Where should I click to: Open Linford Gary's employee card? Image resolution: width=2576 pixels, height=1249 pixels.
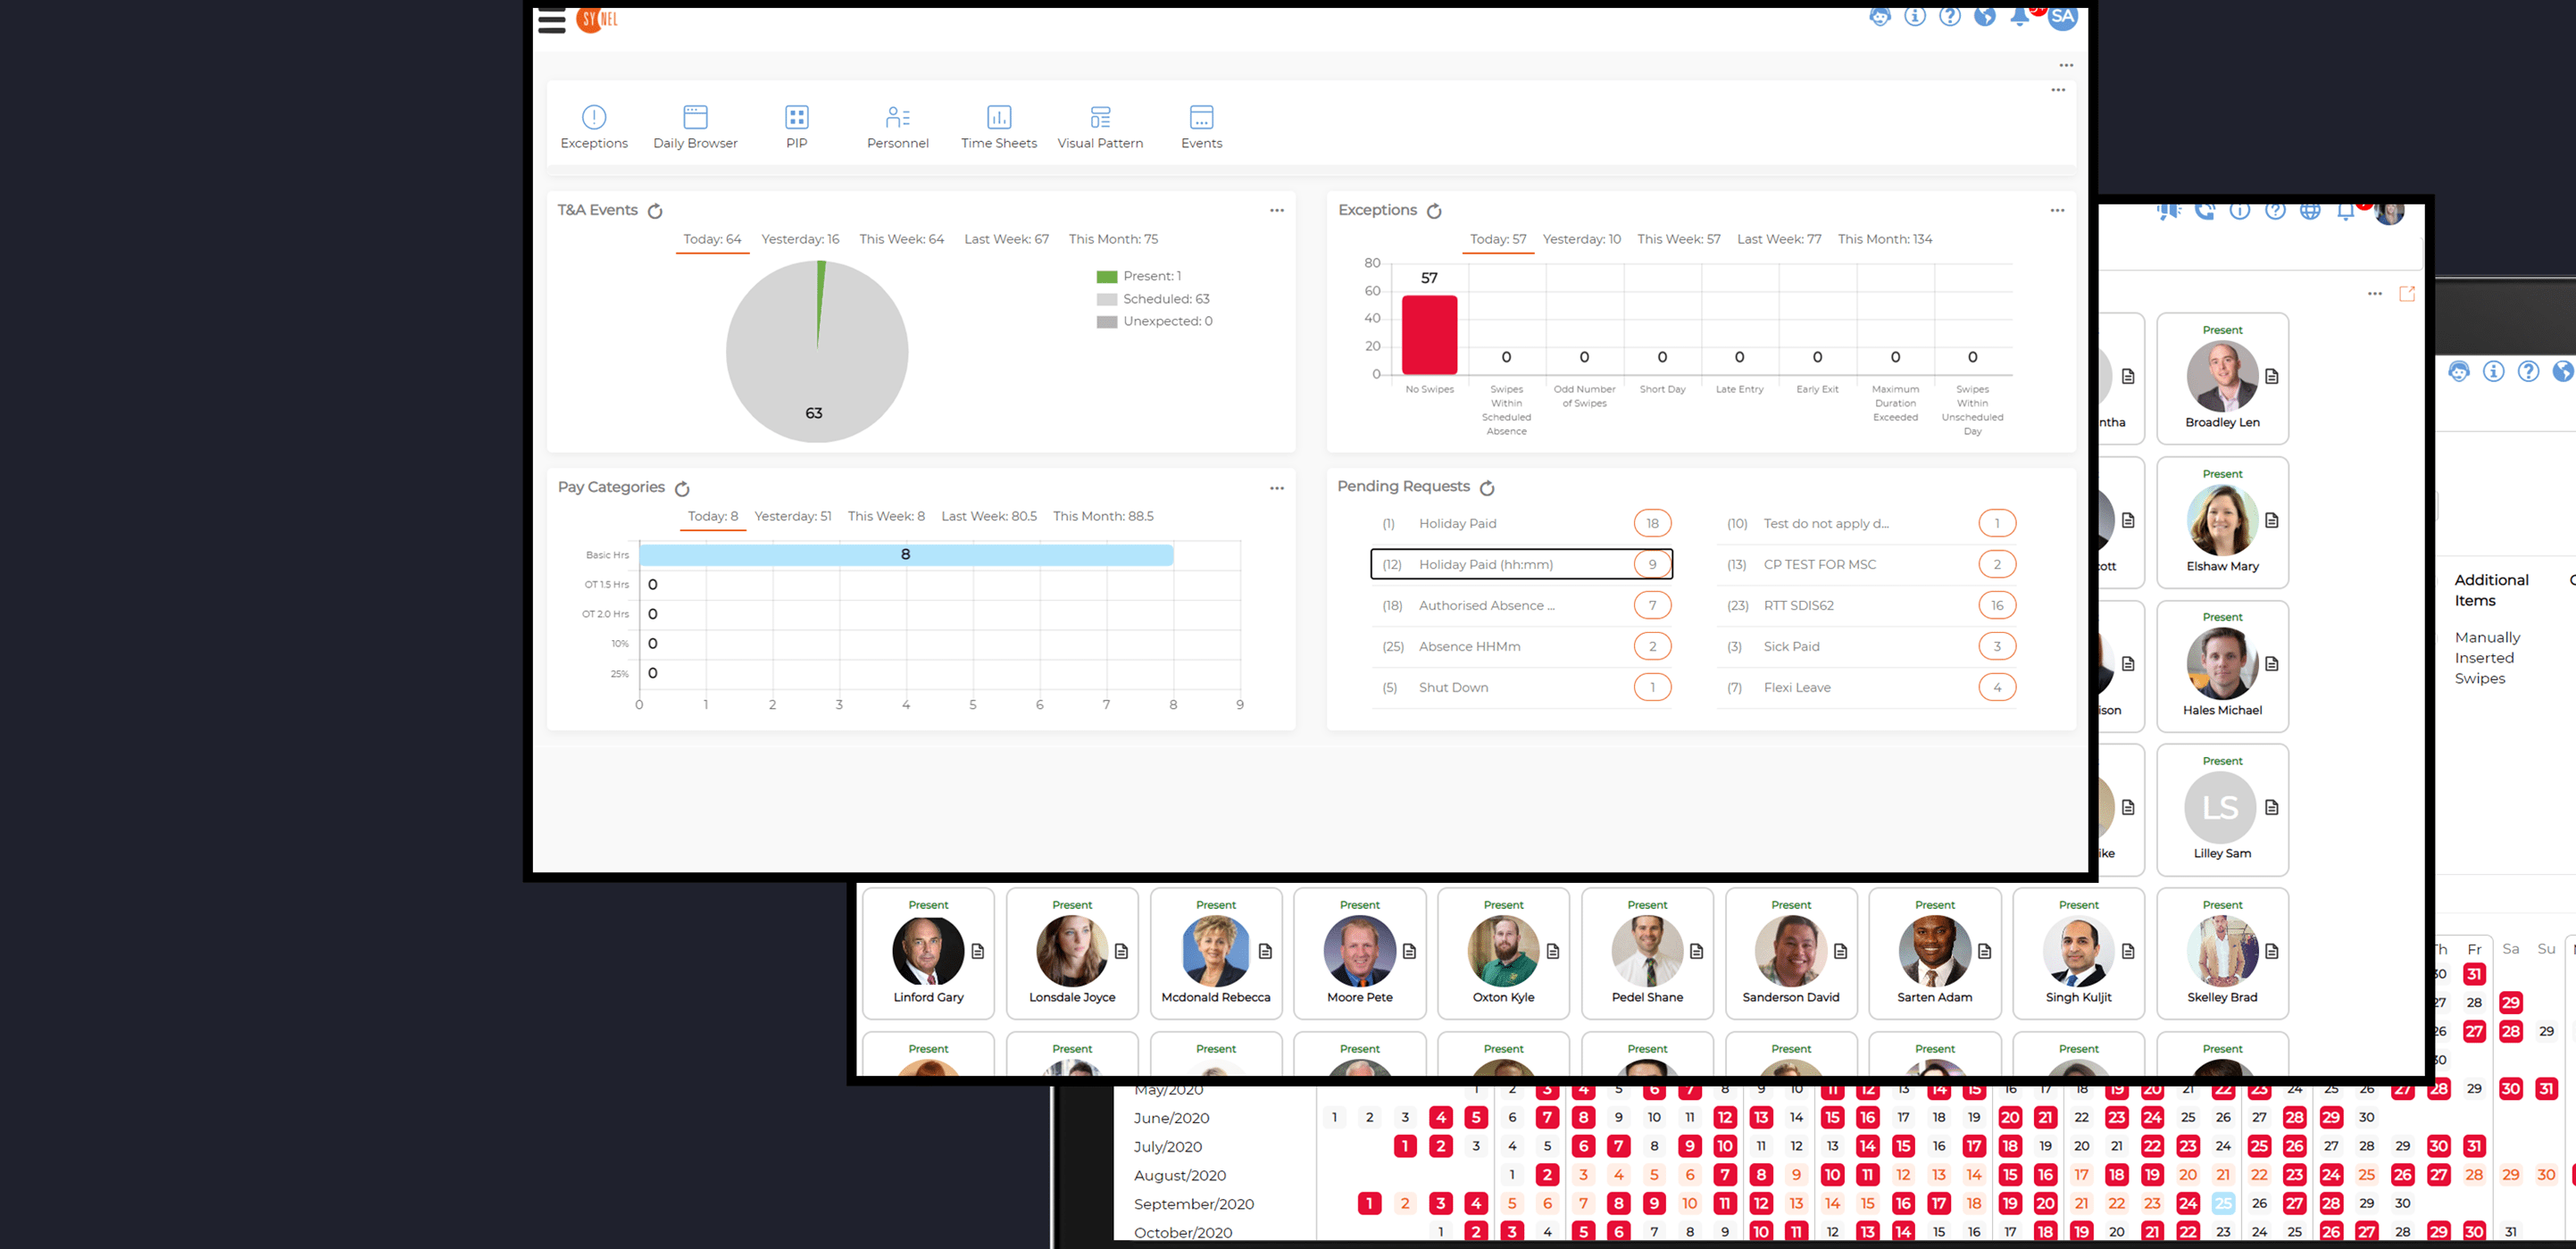(x=928, y=953)
